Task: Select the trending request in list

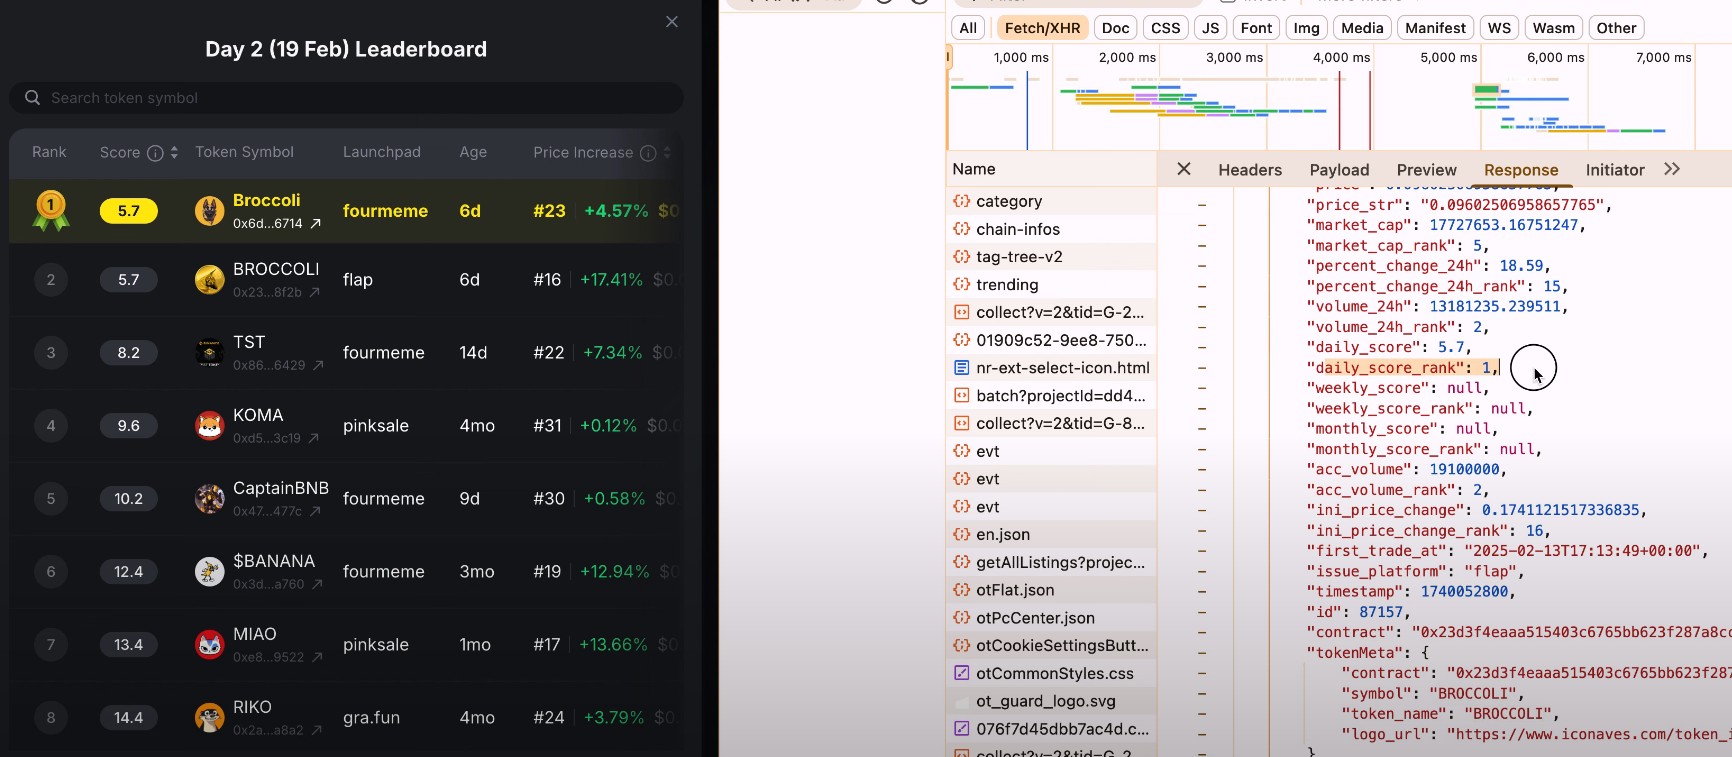Action: point(1007,285)
